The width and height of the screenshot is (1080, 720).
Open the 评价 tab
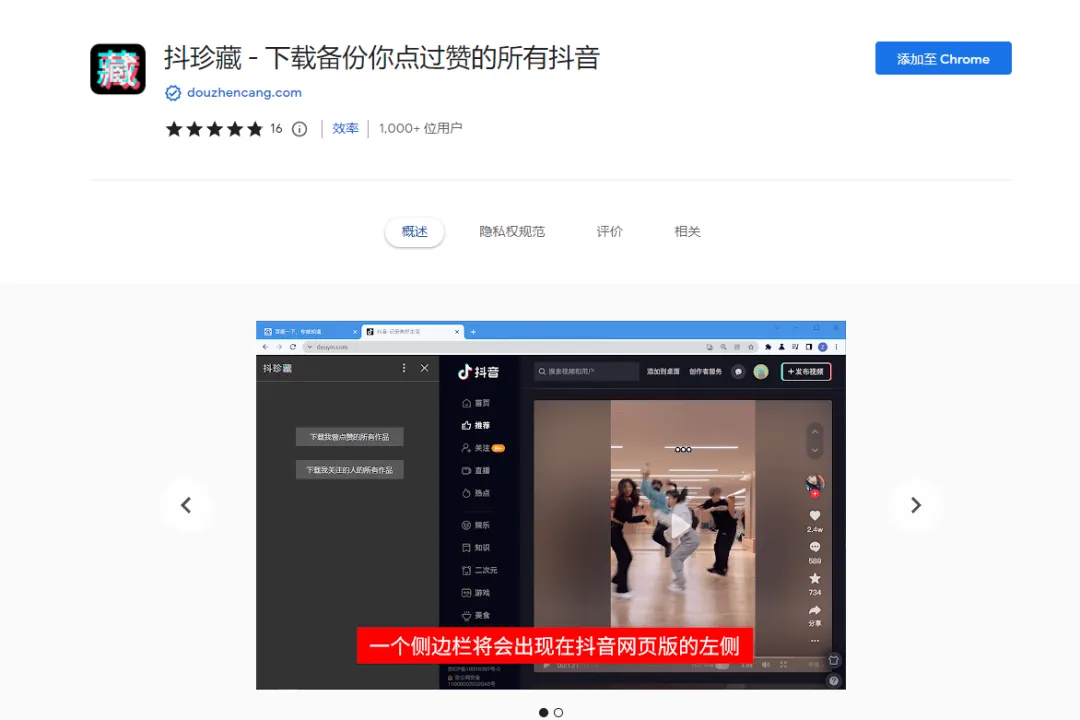609,232
